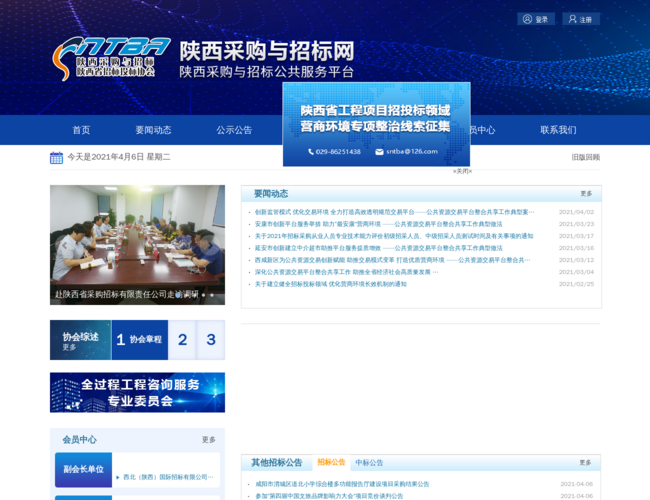Open notice 第四届中国文旅品牌影响力大会
This screenshot has height=500, width=650.
(x=329, y=496)
